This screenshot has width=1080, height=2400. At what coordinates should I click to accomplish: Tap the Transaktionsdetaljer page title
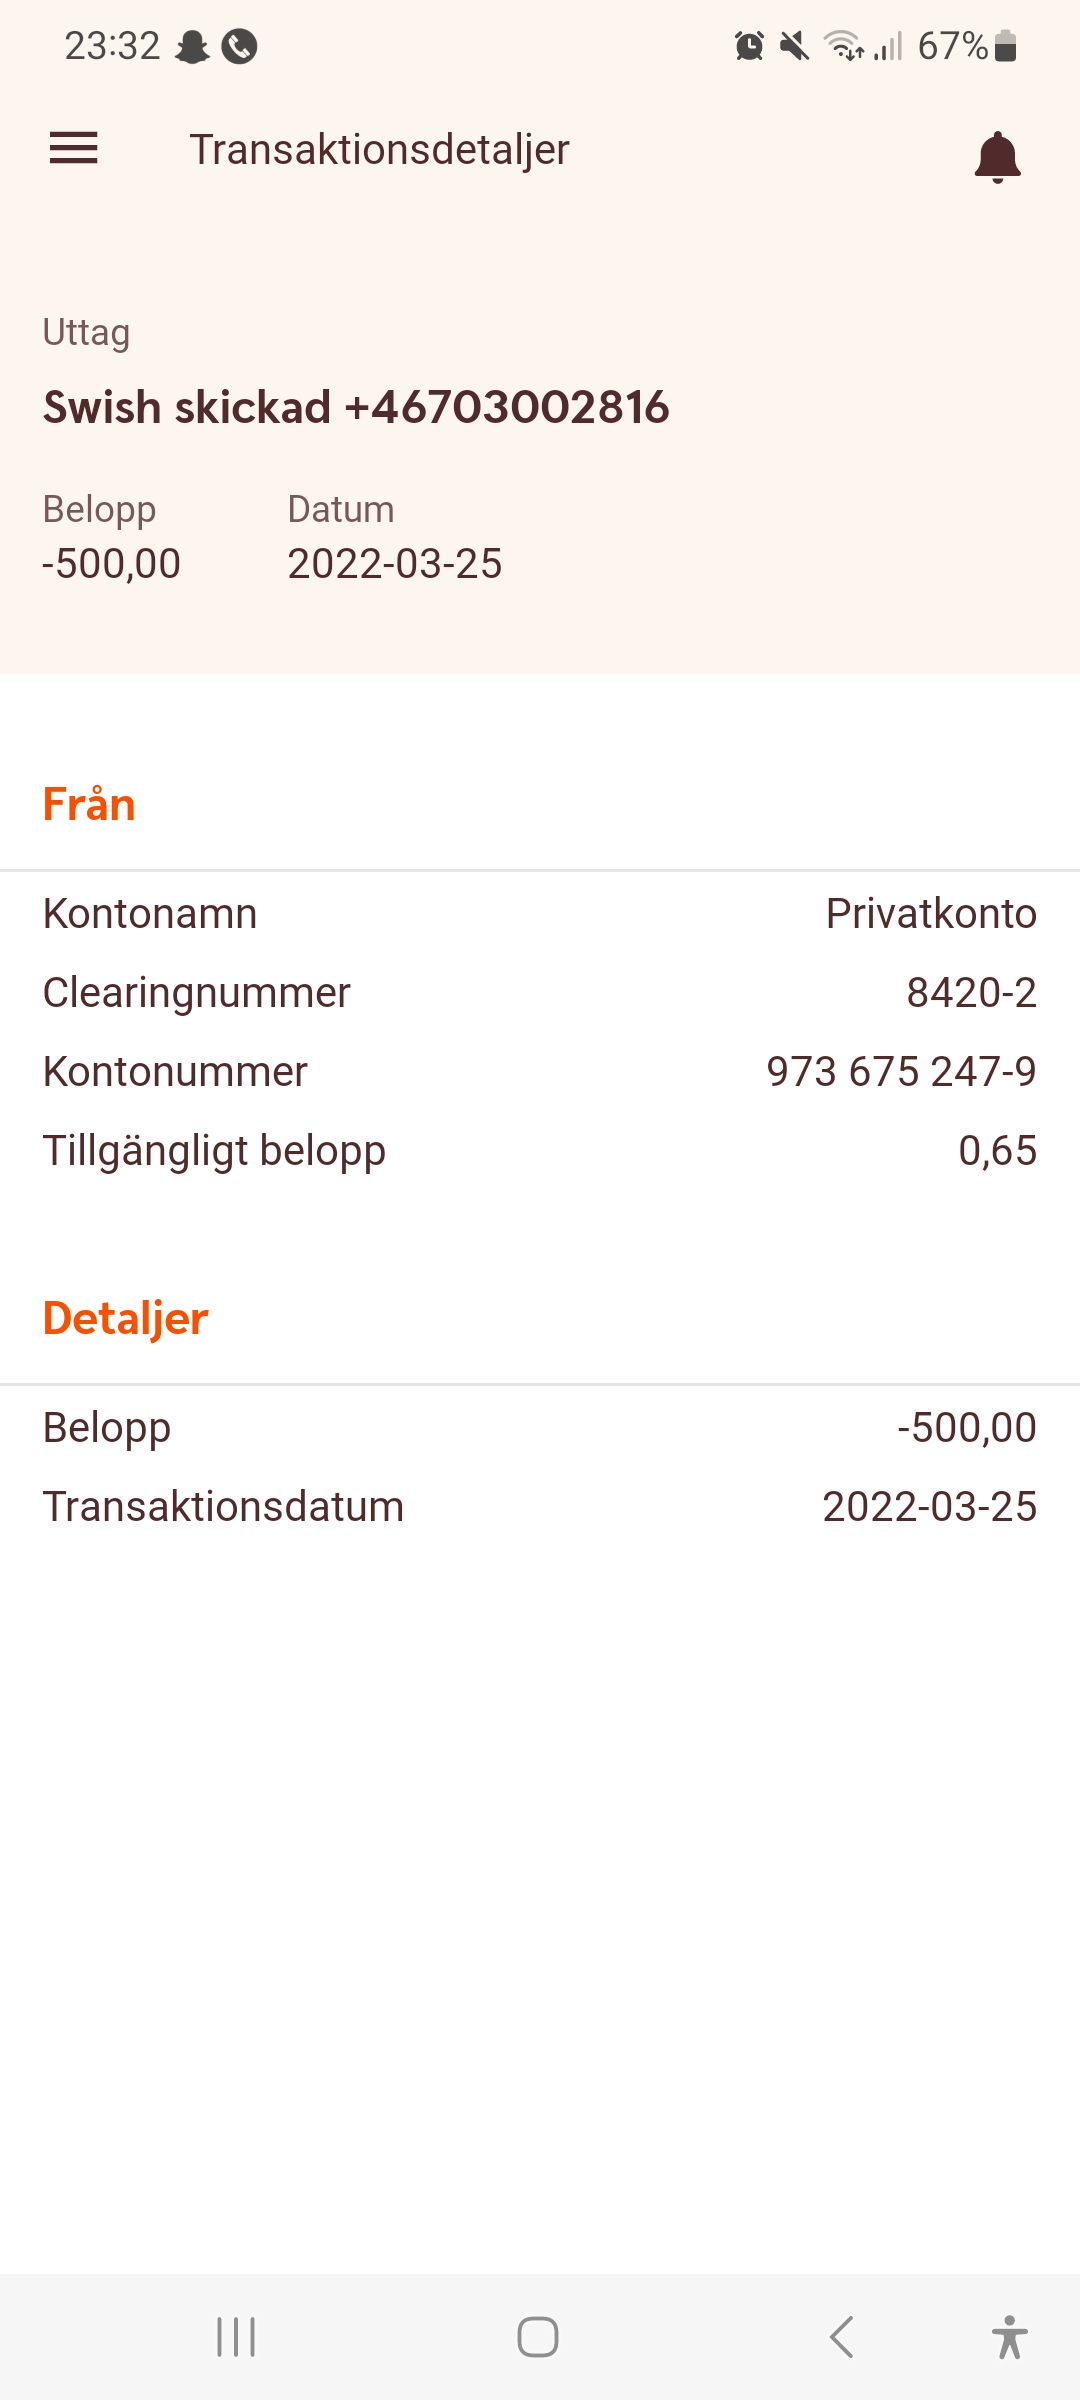379,150
